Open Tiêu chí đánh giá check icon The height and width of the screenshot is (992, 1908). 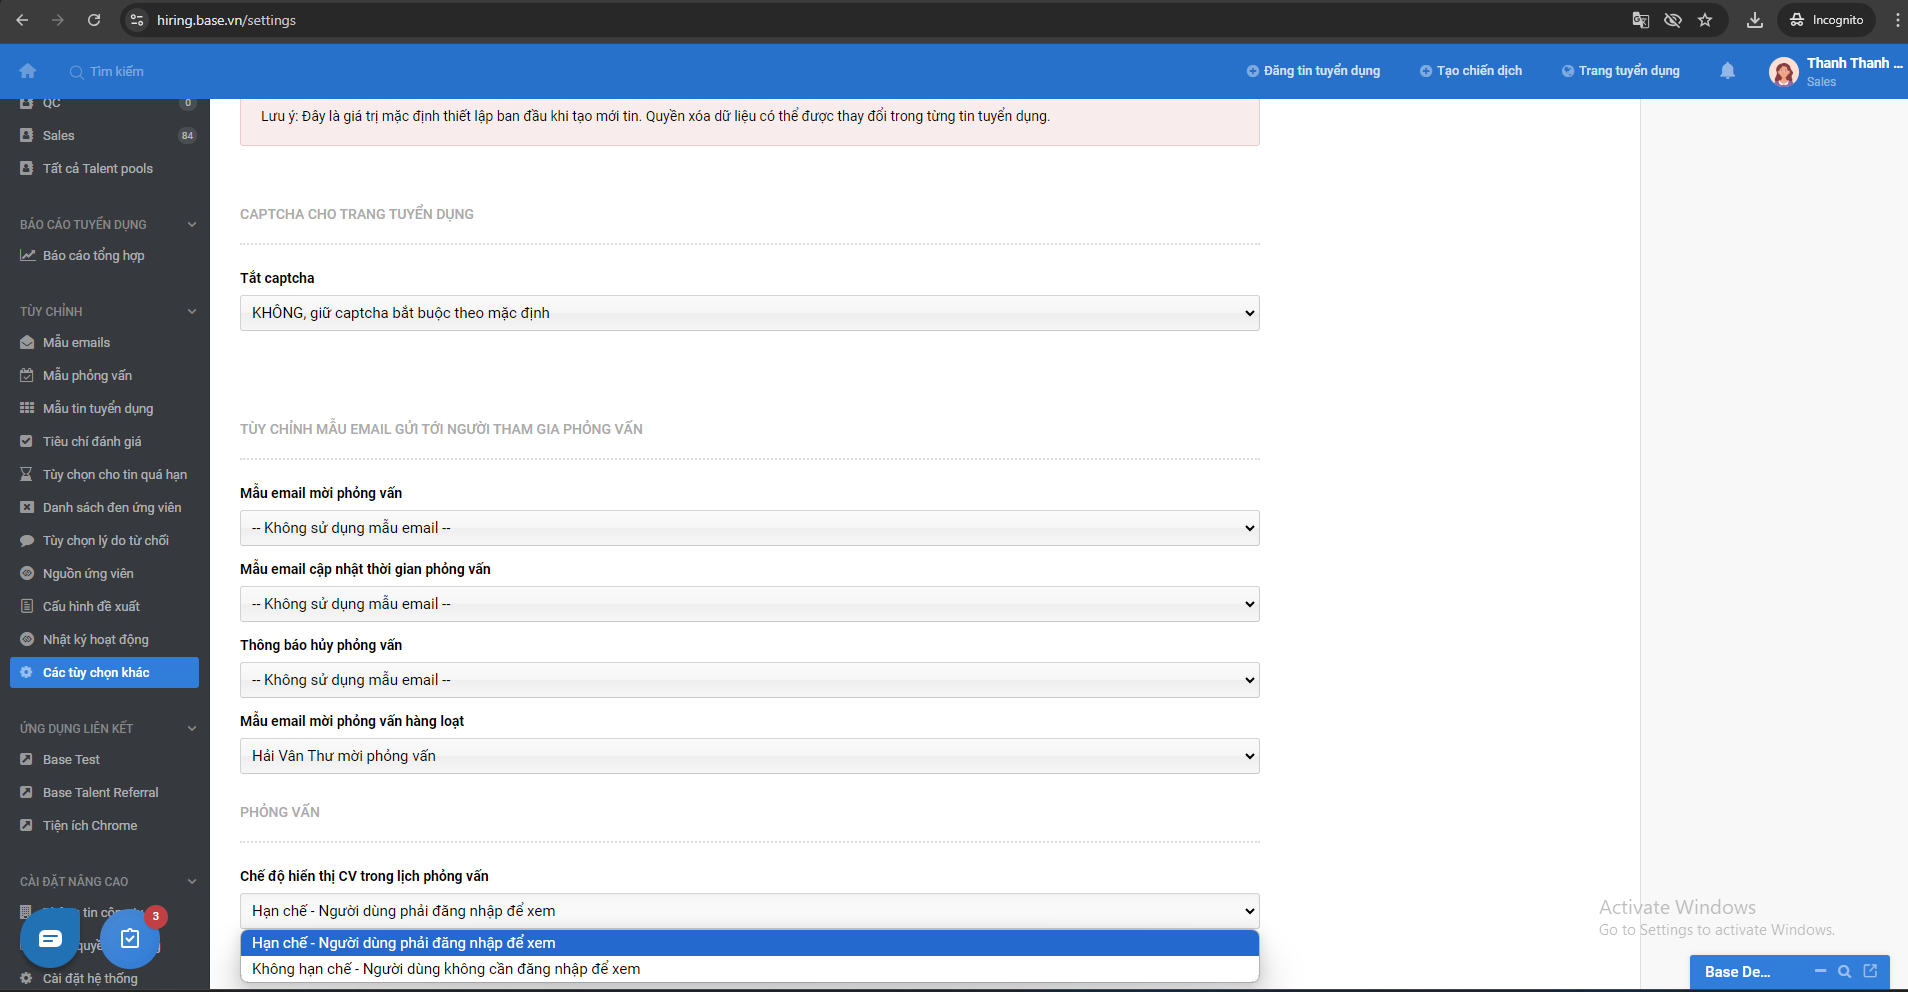click(x=27, y=441)
